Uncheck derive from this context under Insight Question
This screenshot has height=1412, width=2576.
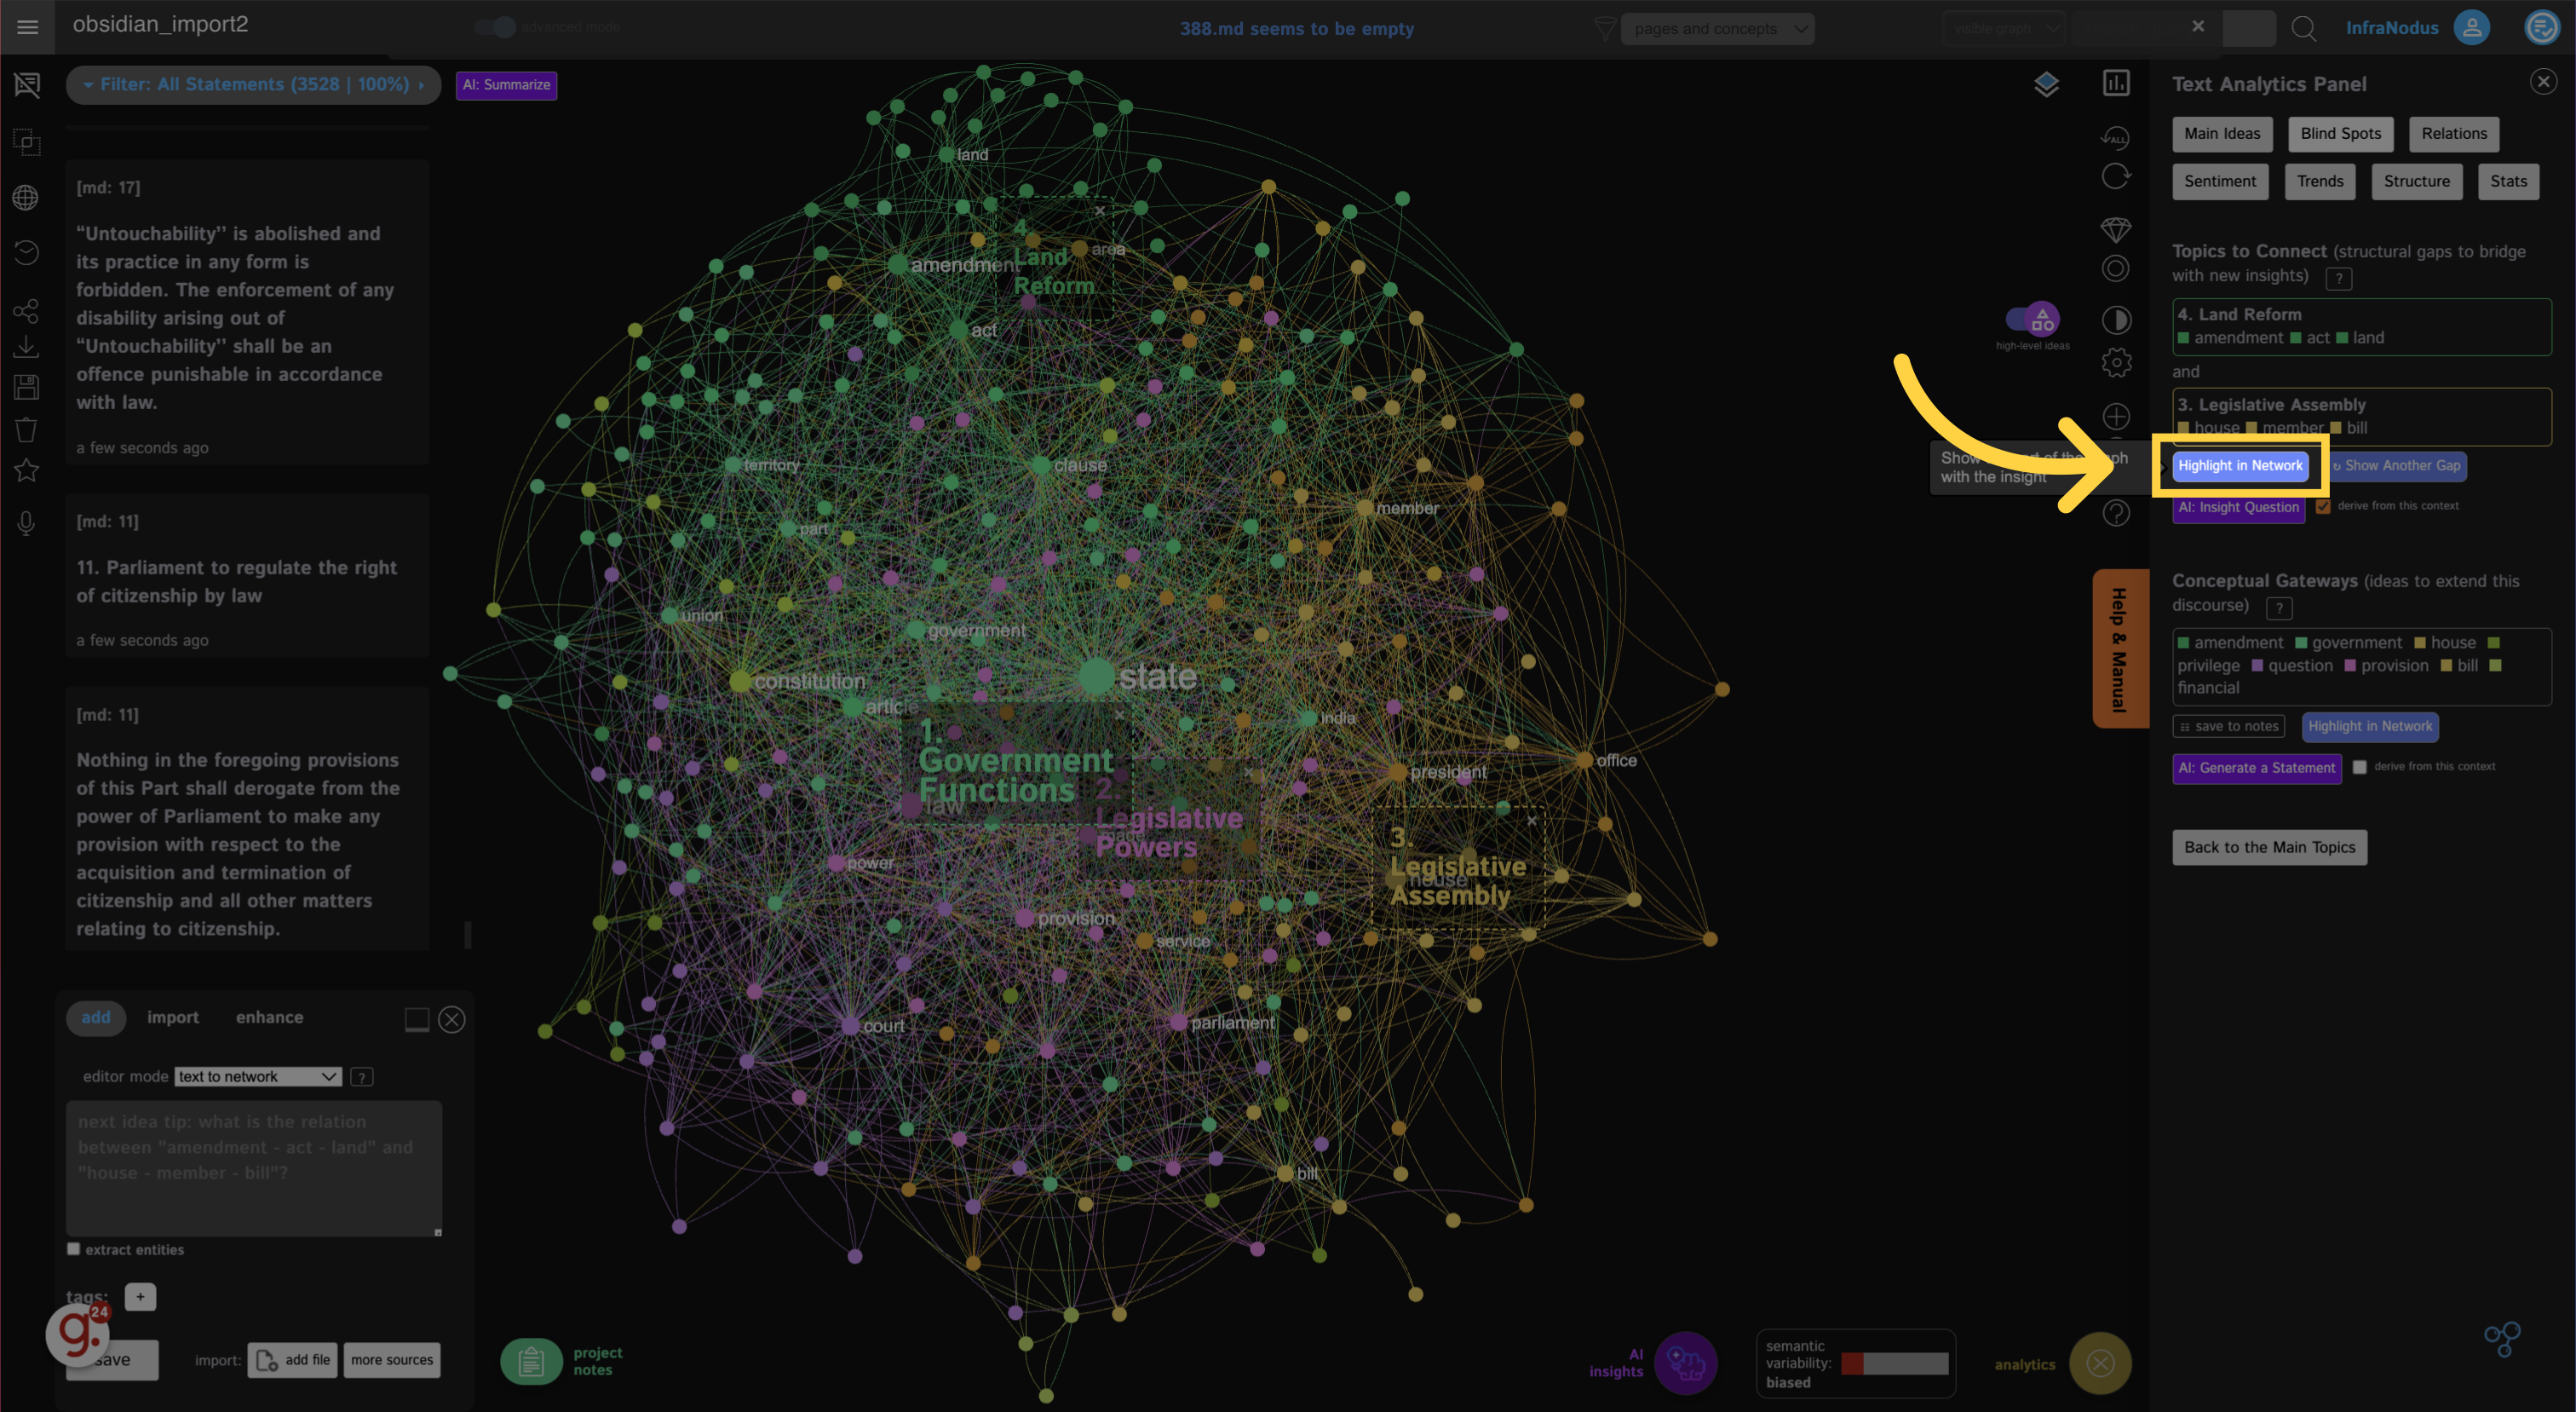click(x=2323, y=506)
